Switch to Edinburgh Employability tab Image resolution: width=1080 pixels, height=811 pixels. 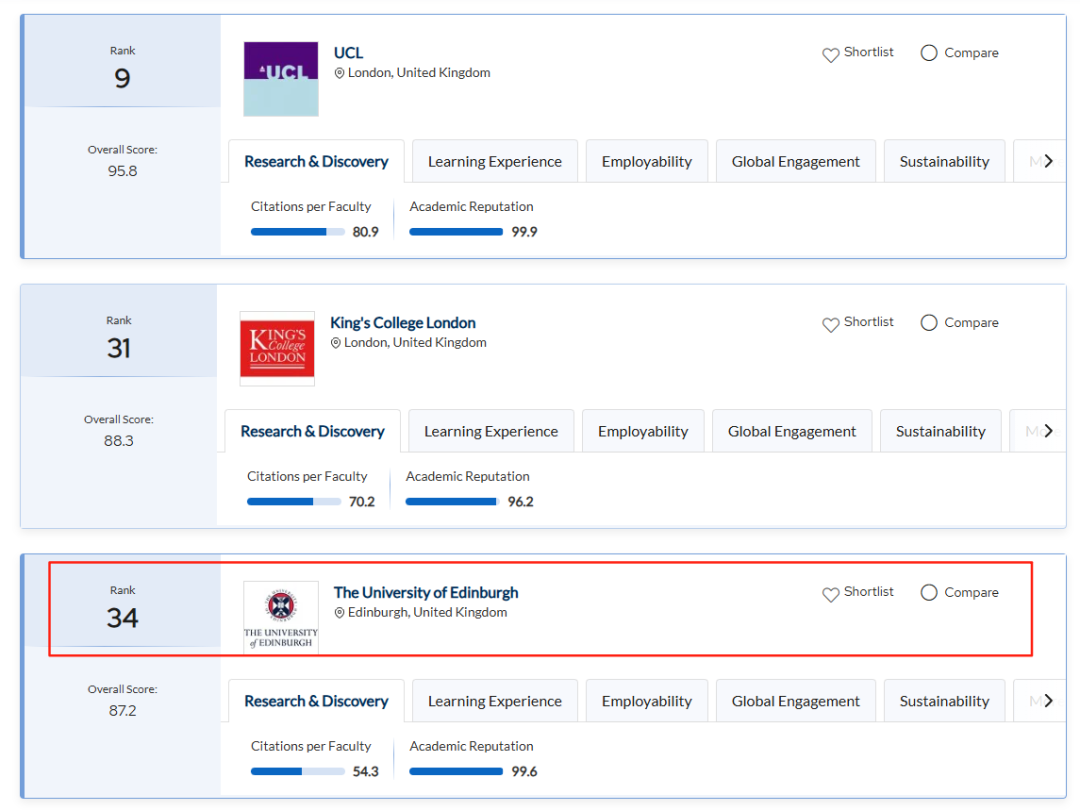647,701
